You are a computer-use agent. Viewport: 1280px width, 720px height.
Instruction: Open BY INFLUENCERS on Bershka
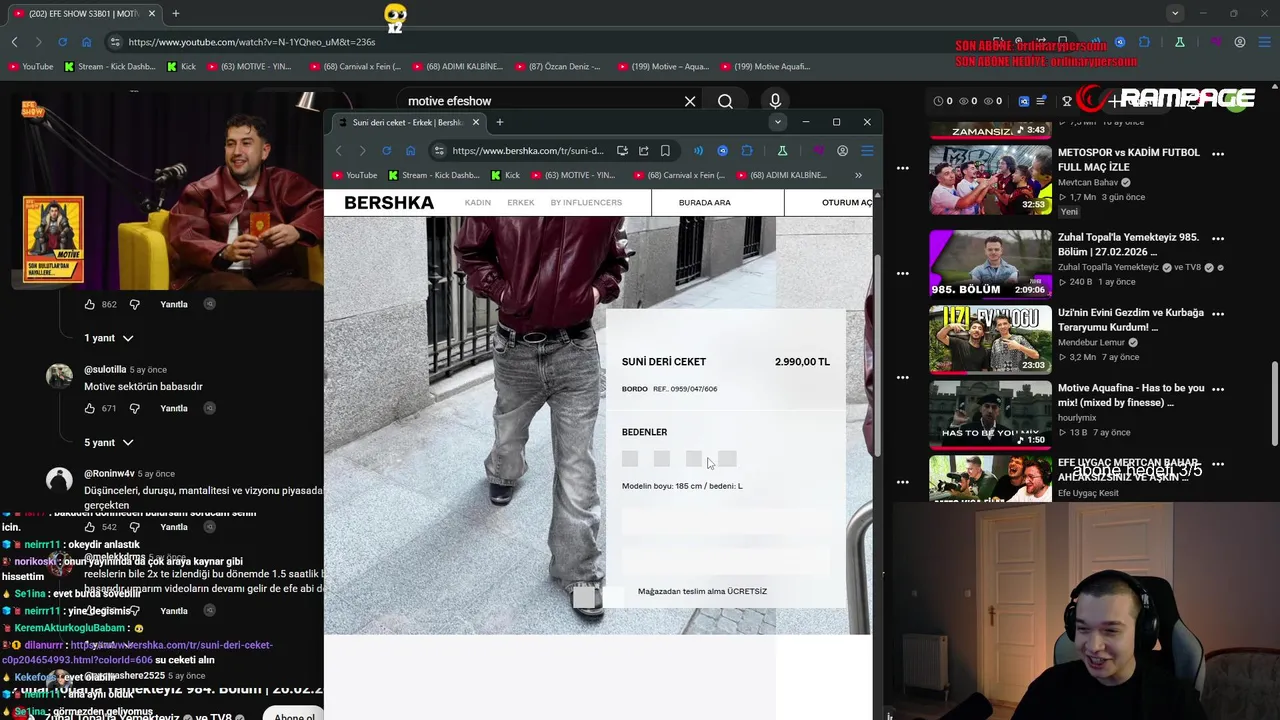click(x=586, y=202)
